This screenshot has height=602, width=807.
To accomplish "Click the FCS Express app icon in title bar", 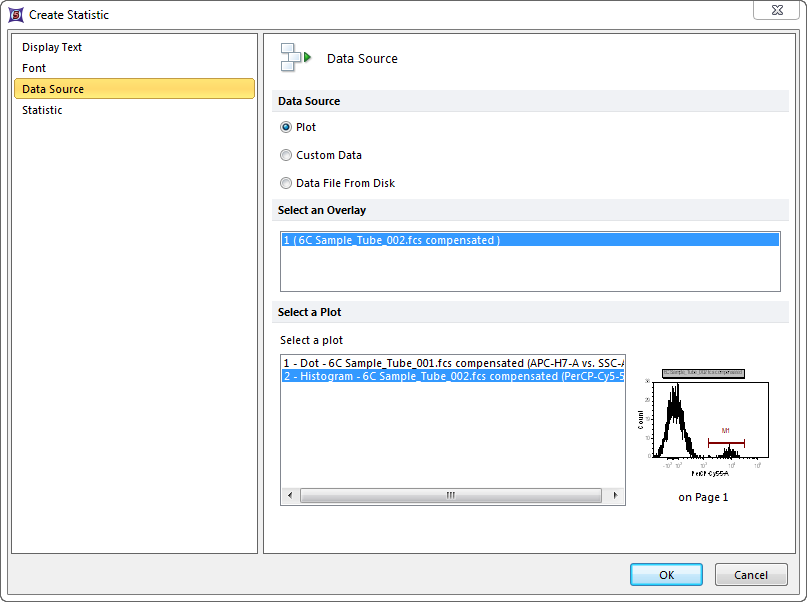I will (15, 15).
